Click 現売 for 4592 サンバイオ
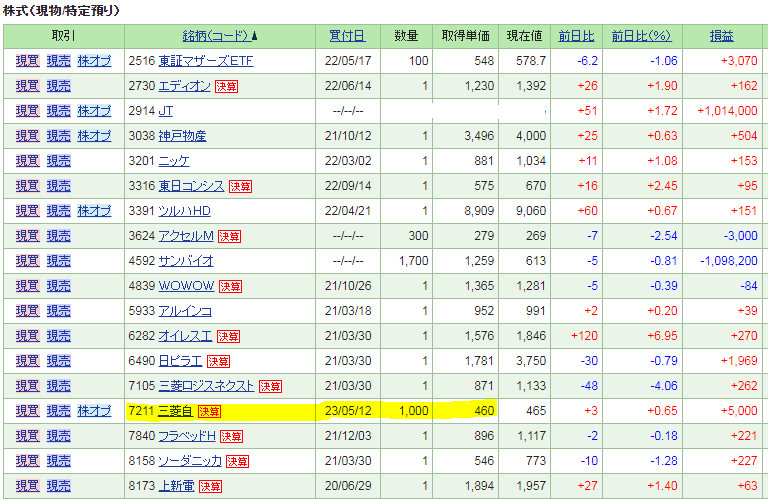This screenshot has width=772, height=499. [59, 261]
